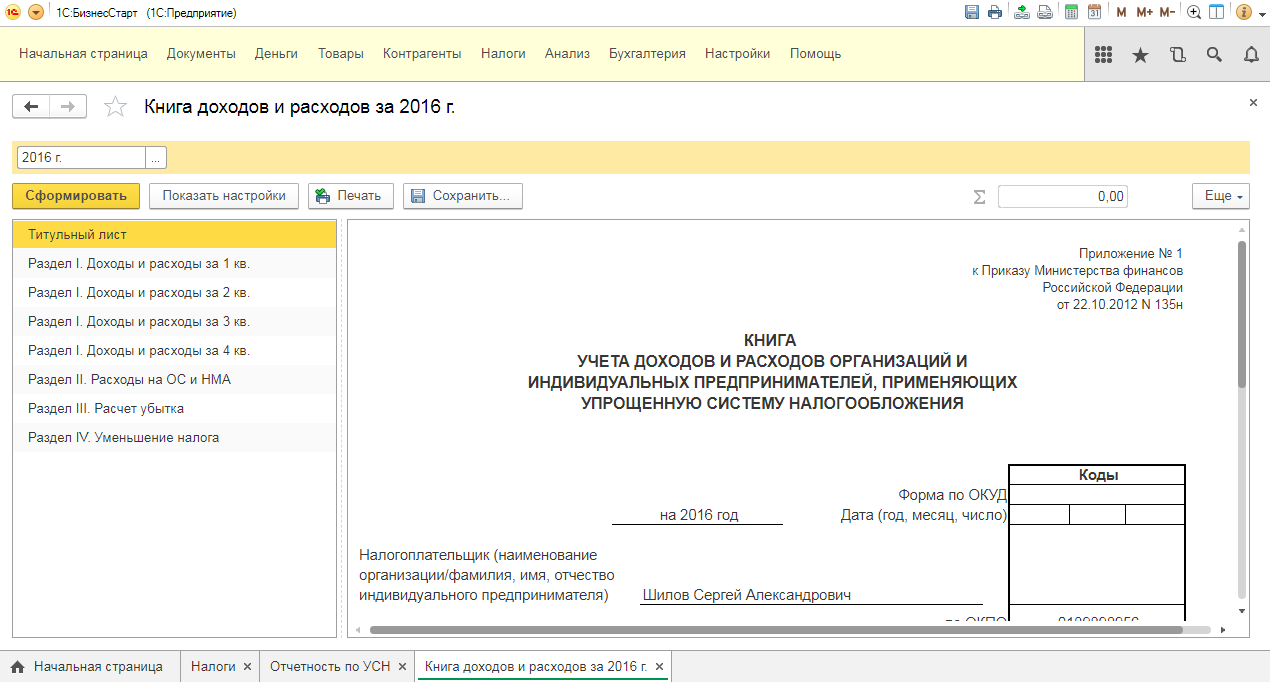This screenshot has height=682, width=1270.
Task: Open period picker ellipsis button
Action: point(156,158)
